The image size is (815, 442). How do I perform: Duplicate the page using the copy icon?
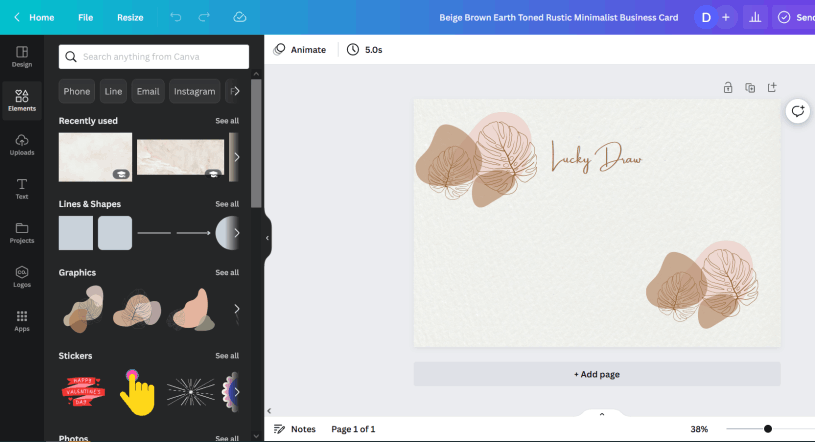[x=750, y=87]
